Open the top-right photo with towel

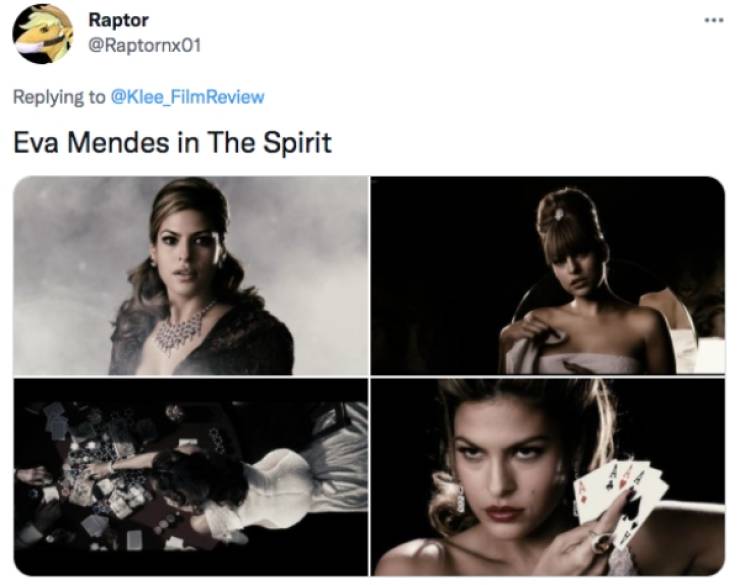pyautogui.click(x=547, y=276)
